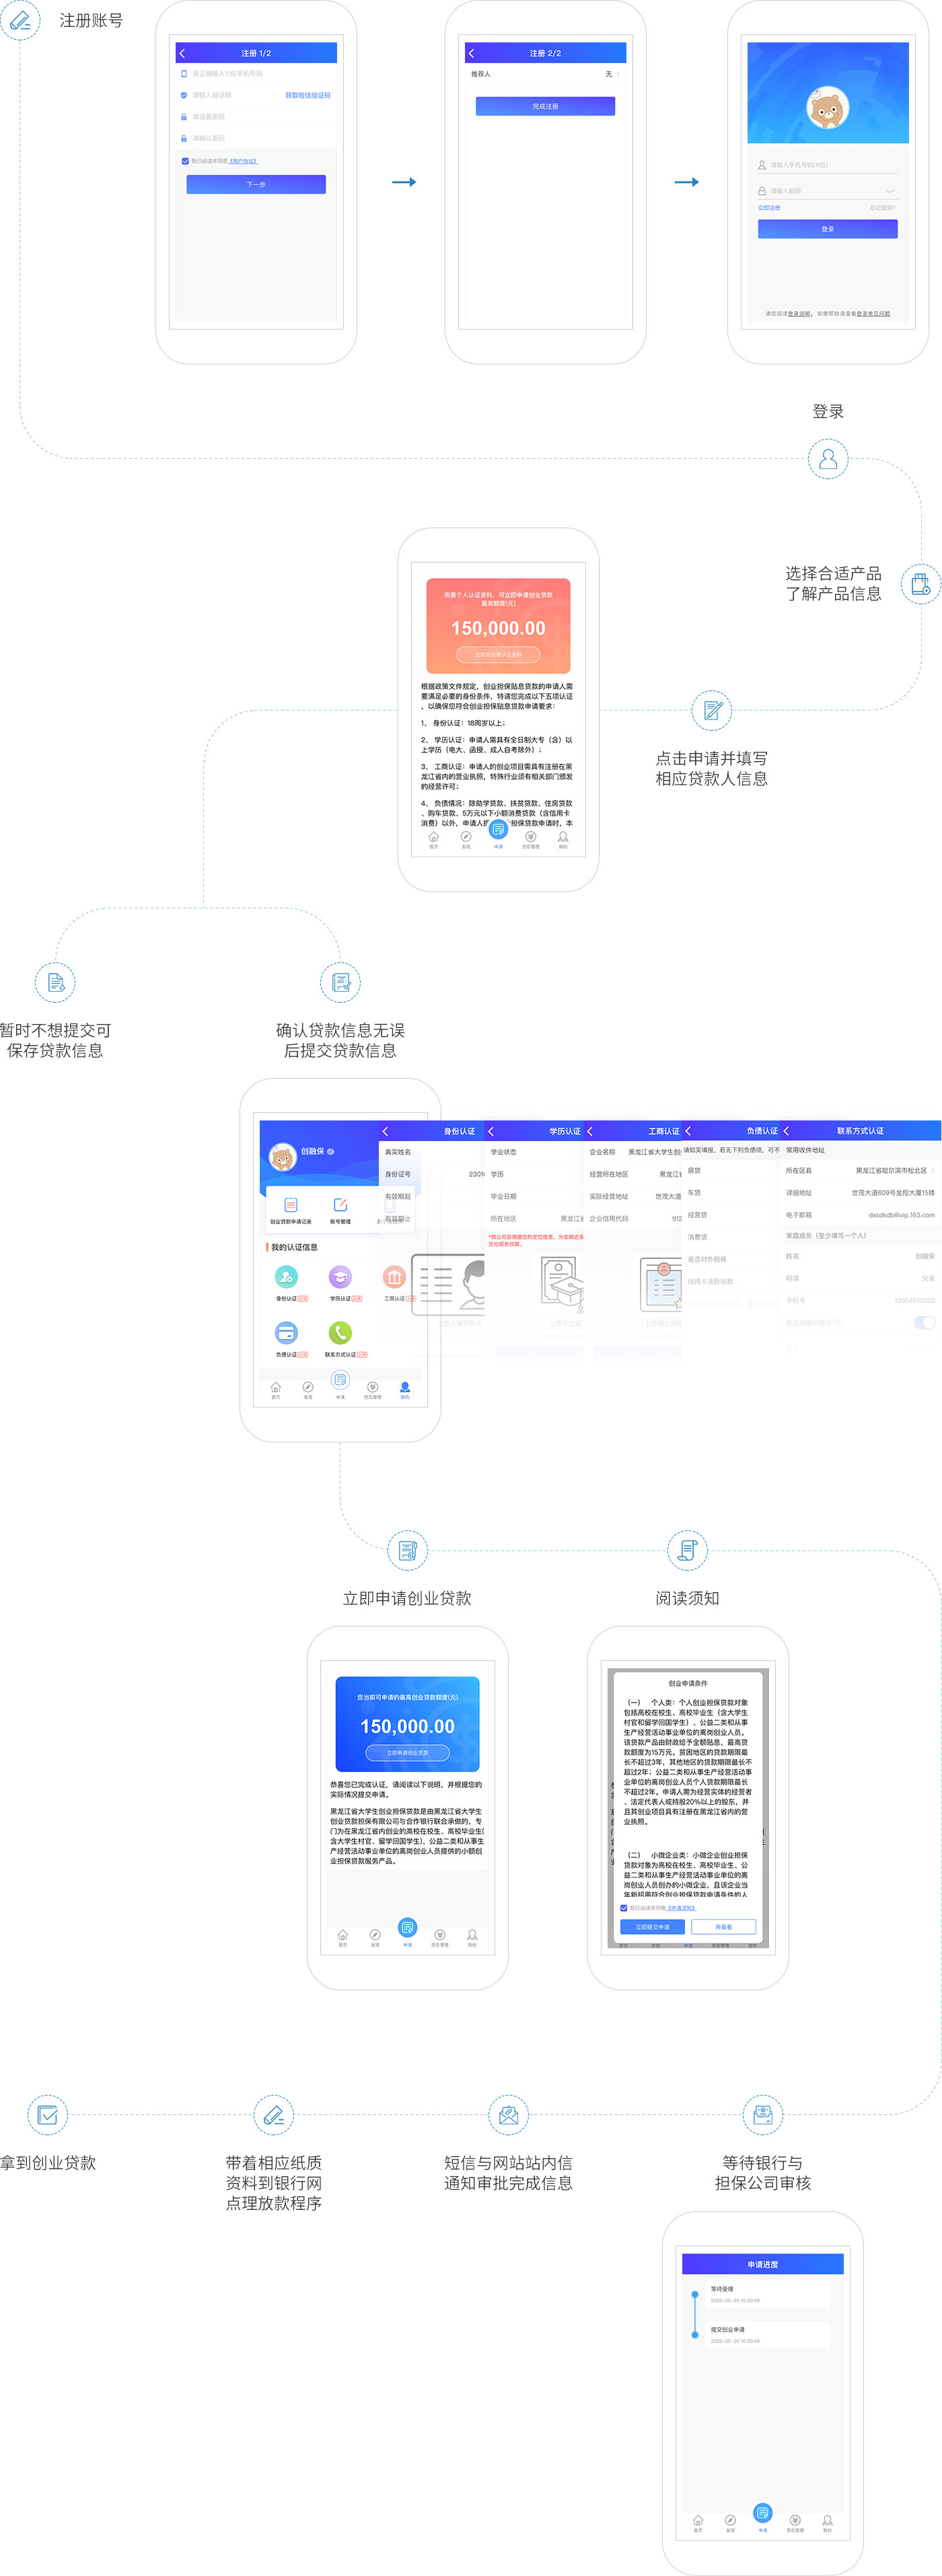Viewport: 942px width, 2576px height.
Task: Click the 登录 button
Action: pos(827,229)
